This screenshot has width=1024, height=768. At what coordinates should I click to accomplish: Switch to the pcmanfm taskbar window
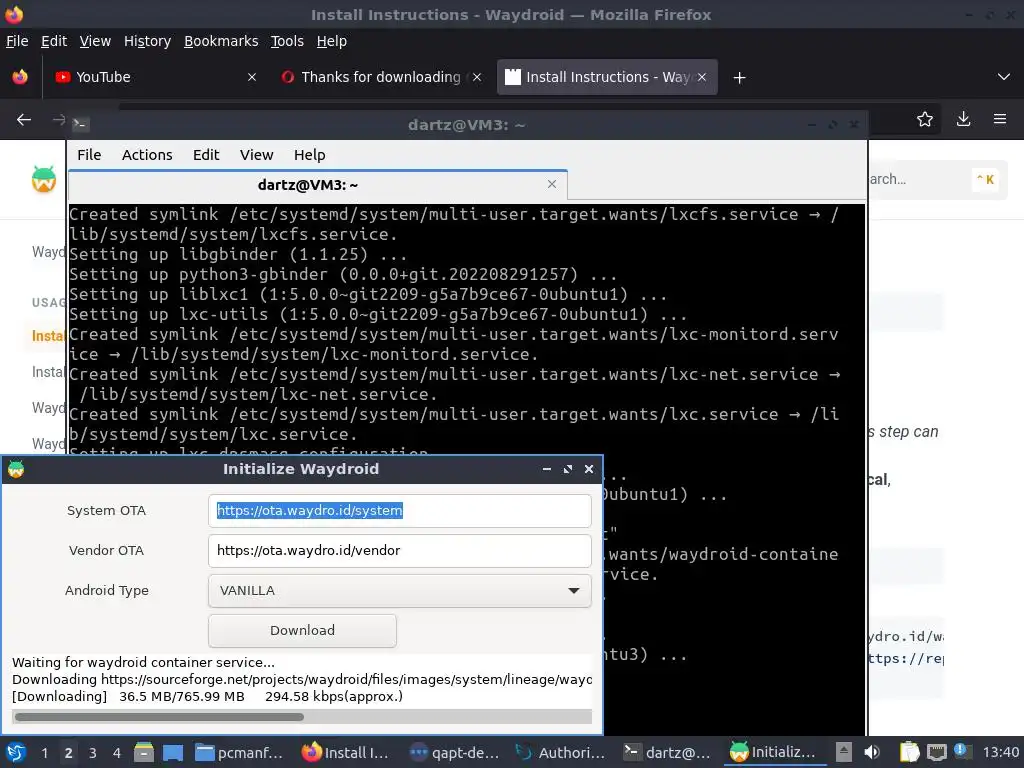[239, 752]
